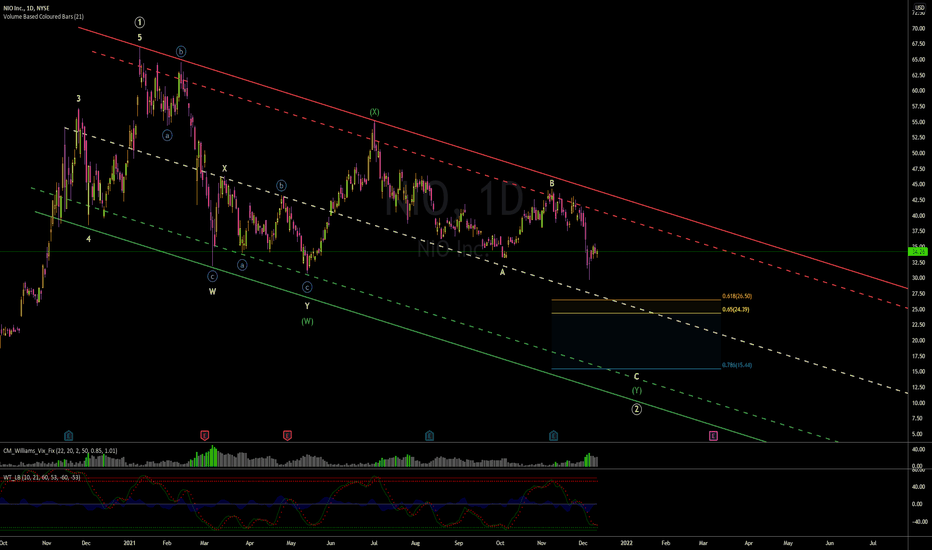Select the circled 2 wave label
The width and height of the screenshot is (932, 550).
[637, 409]
